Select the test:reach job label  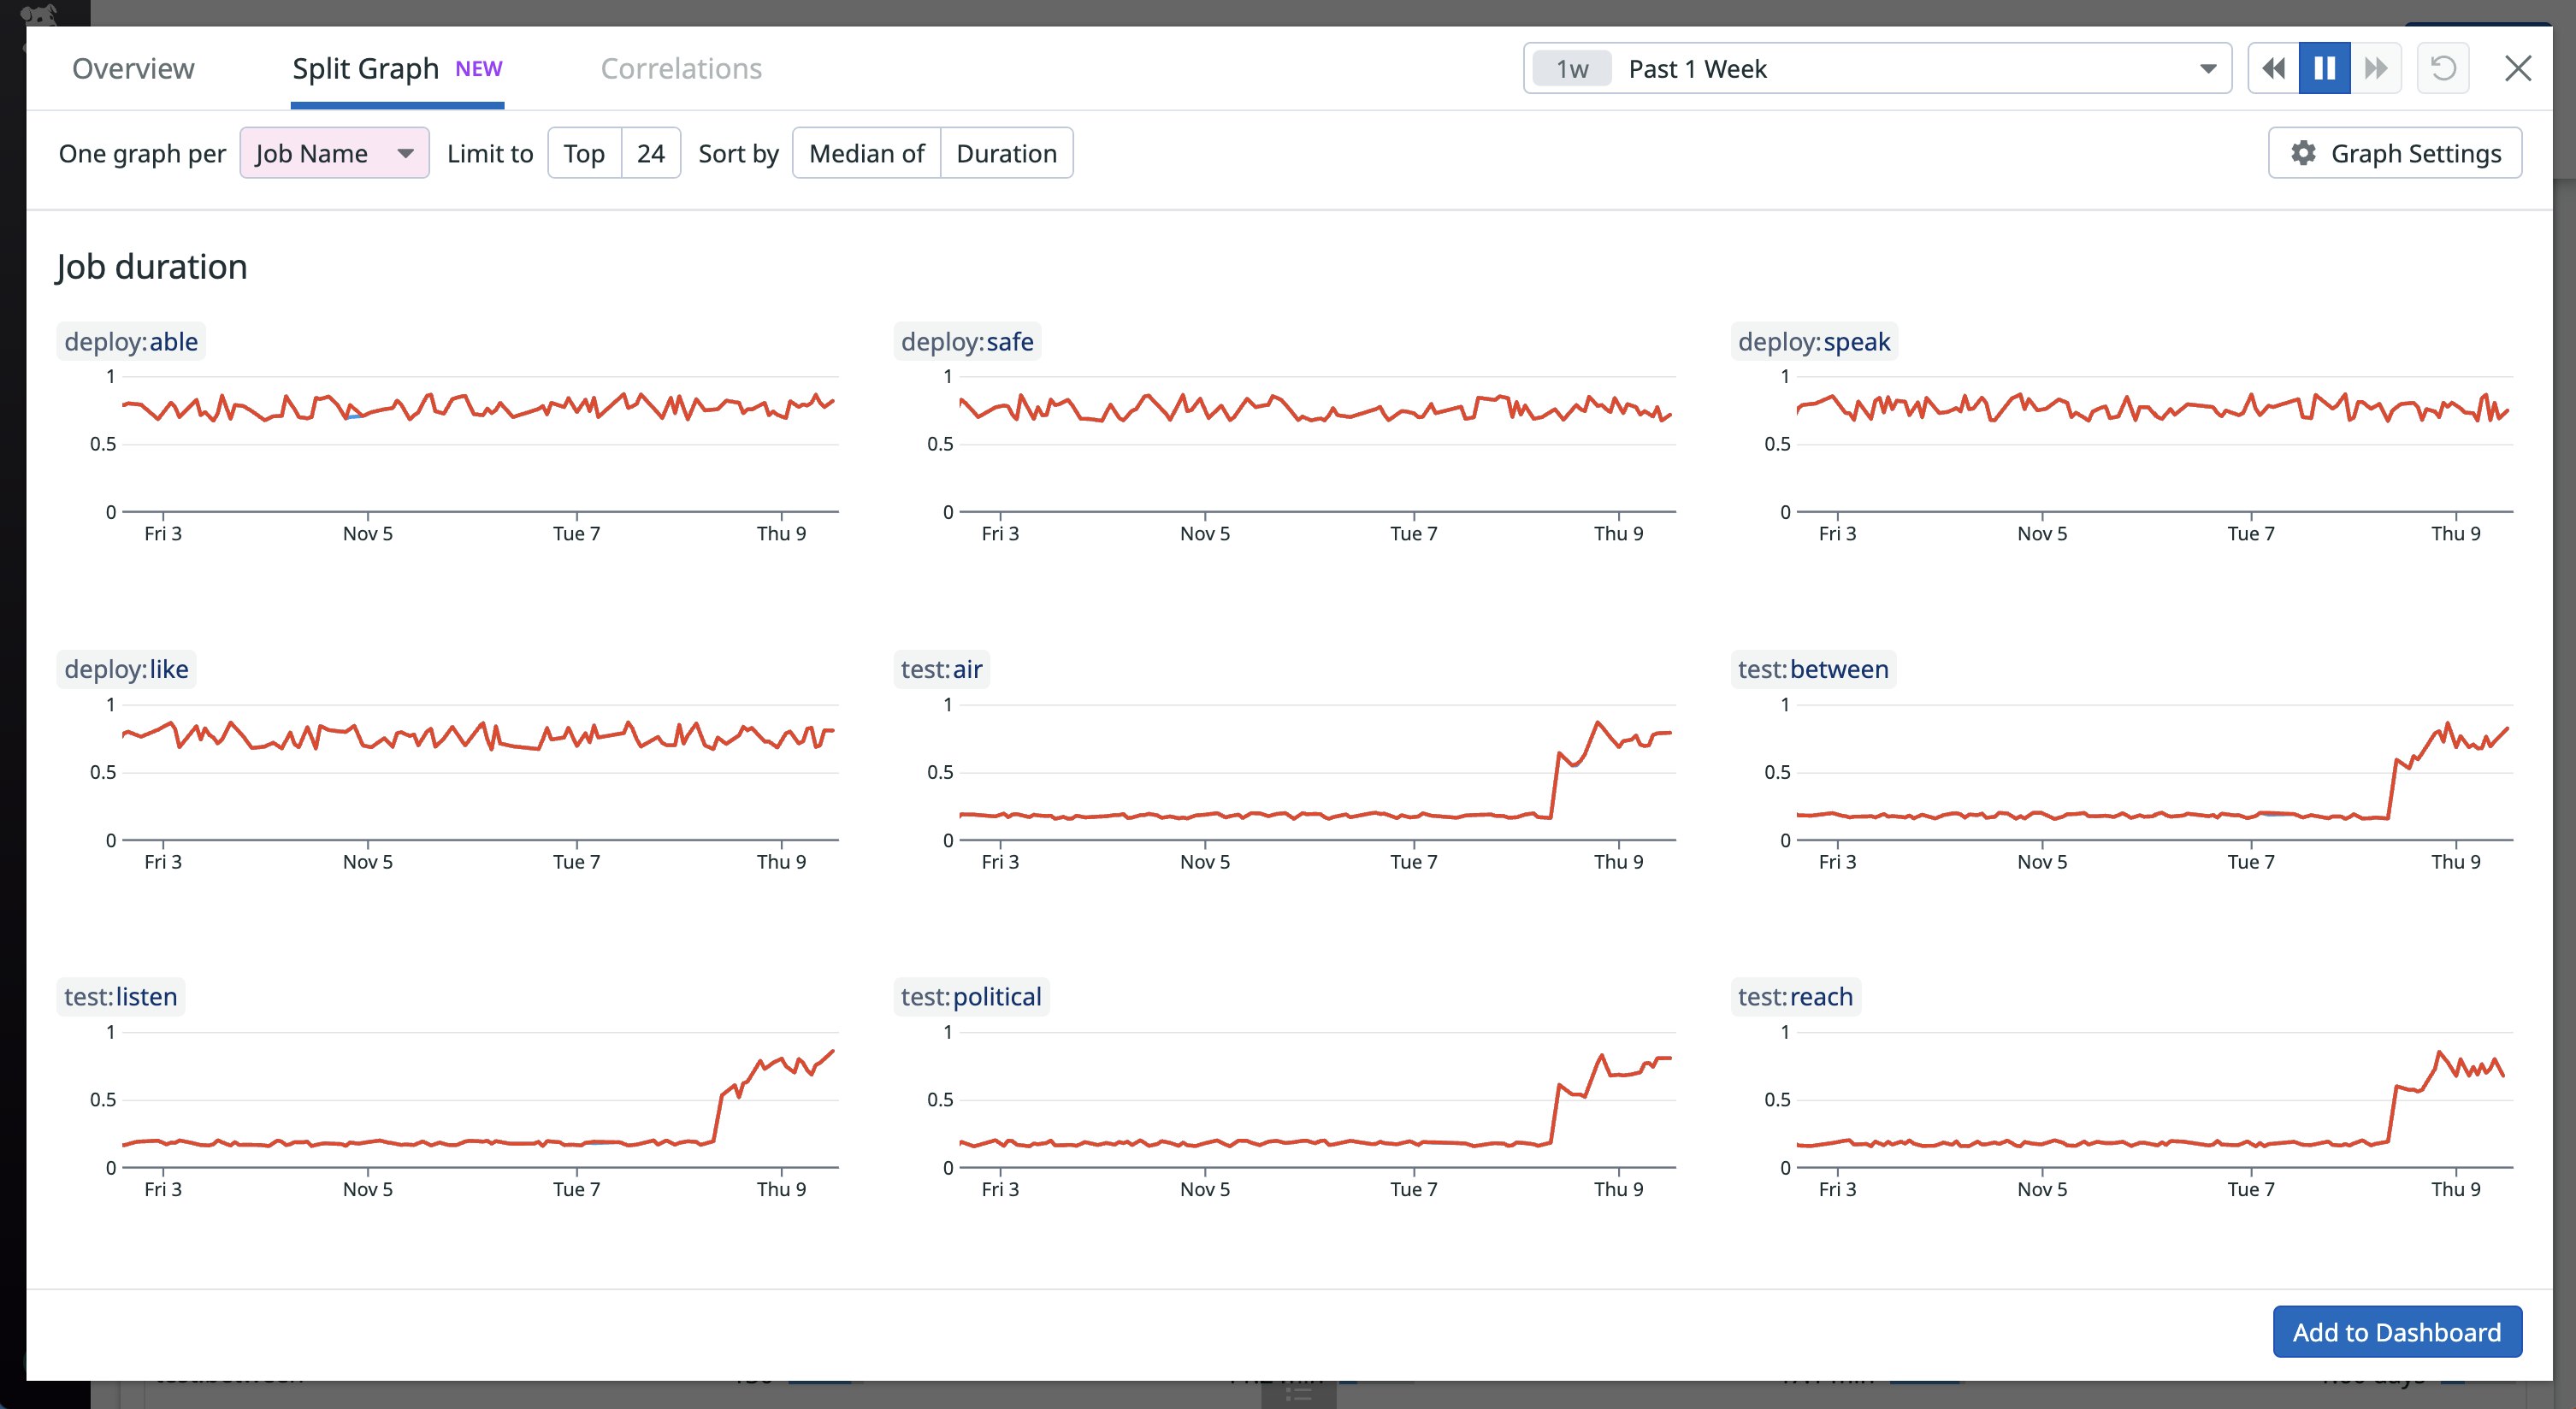tap(1794, 996)
